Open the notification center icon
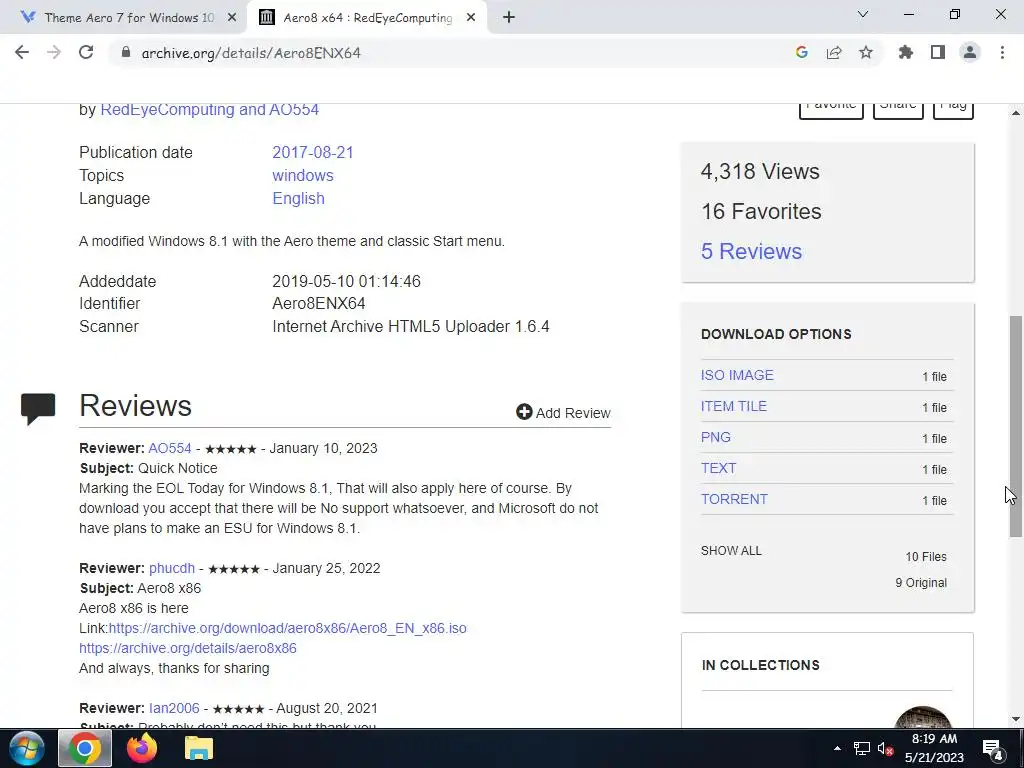This screenshot has width=1024, height=768. click(x=993, y=749)
